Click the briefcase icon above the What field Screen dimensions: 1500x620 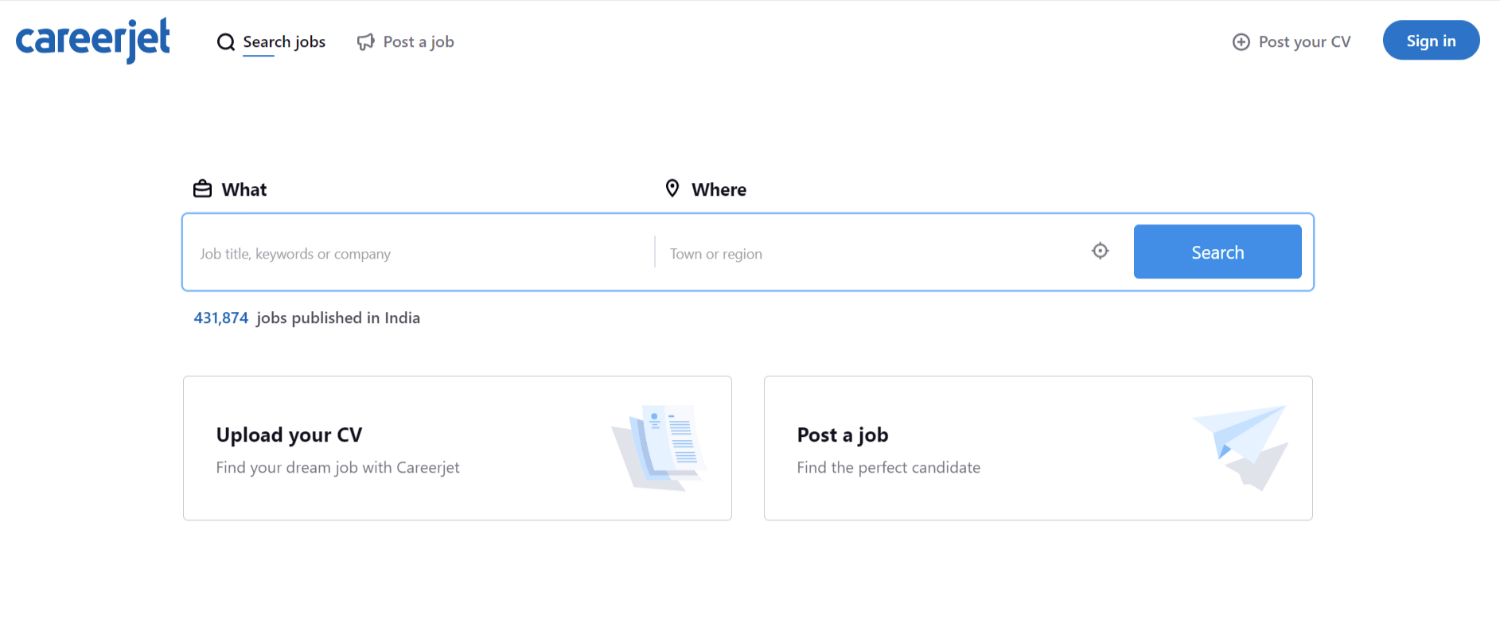[202, 188]
